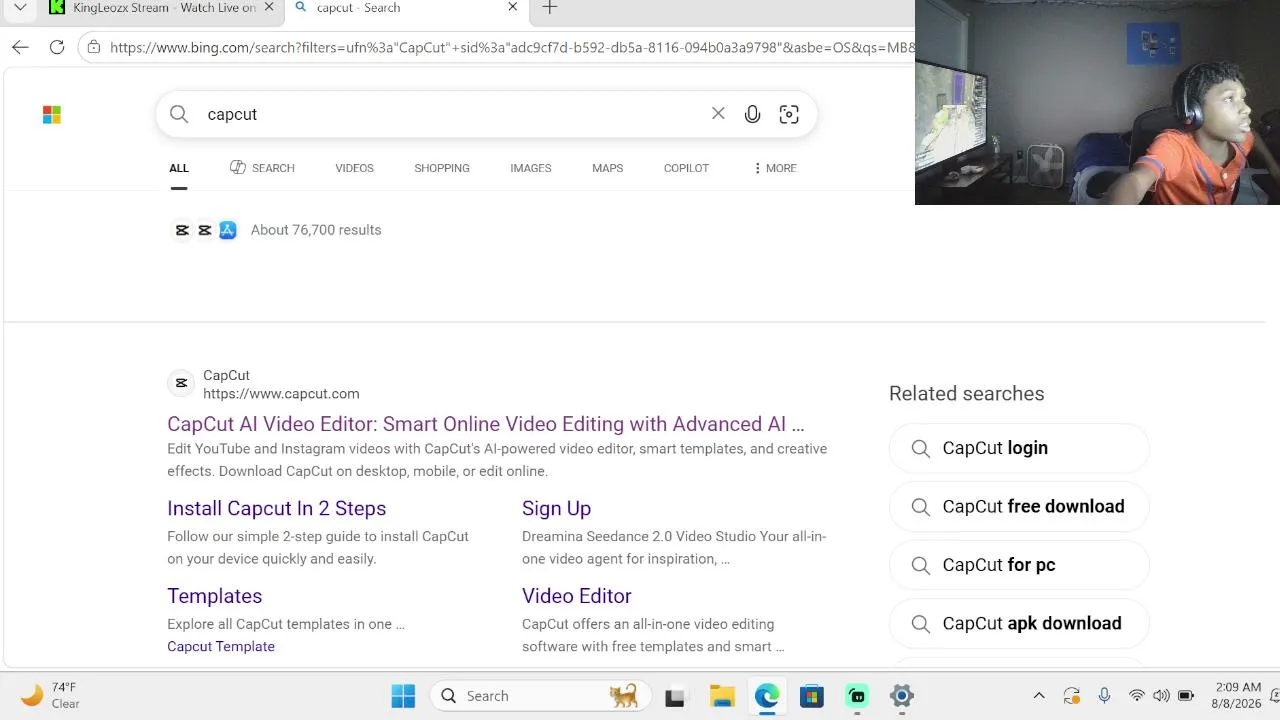The height and width of the screenshot is (720, 1280).
Task: Open the COPILOT tab
Action: pyautogui.click(x=686, y=168)
